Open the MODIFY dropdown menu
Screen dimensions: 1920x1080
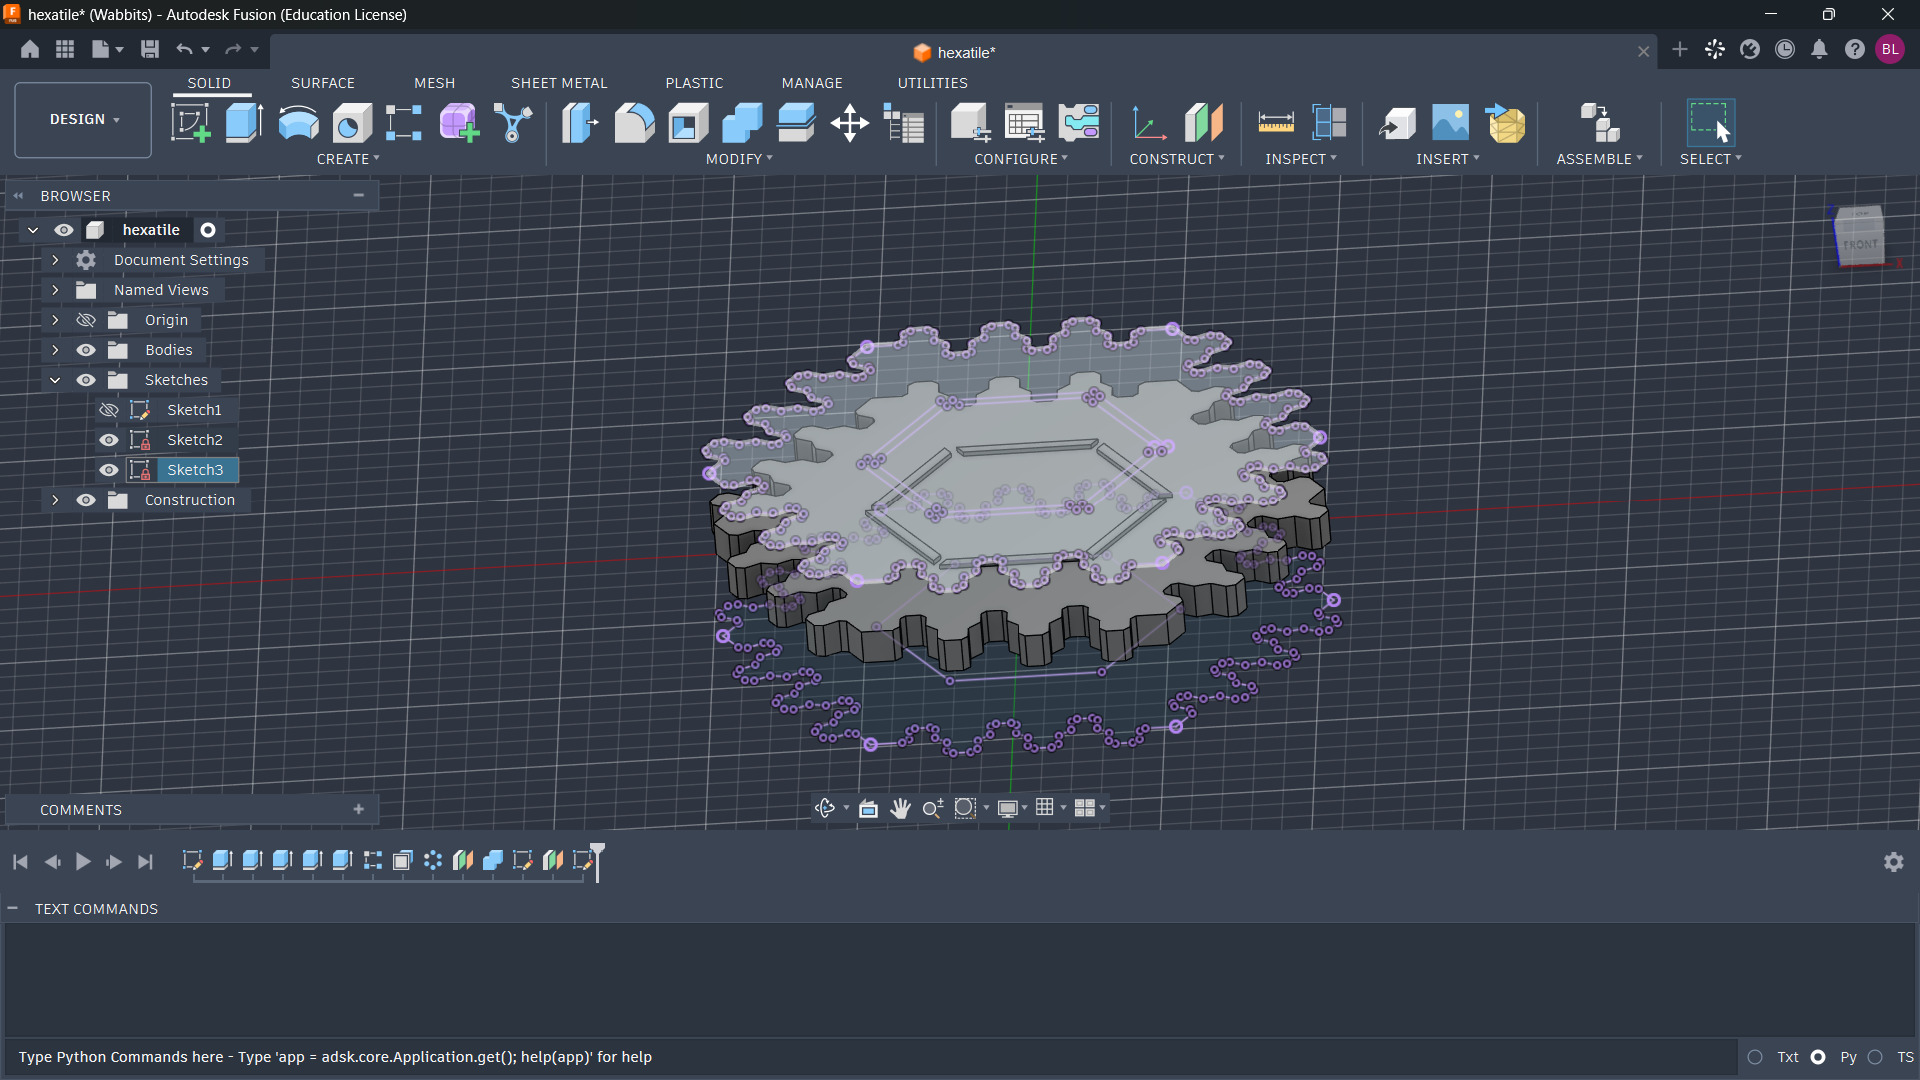[x=739, y=159]
